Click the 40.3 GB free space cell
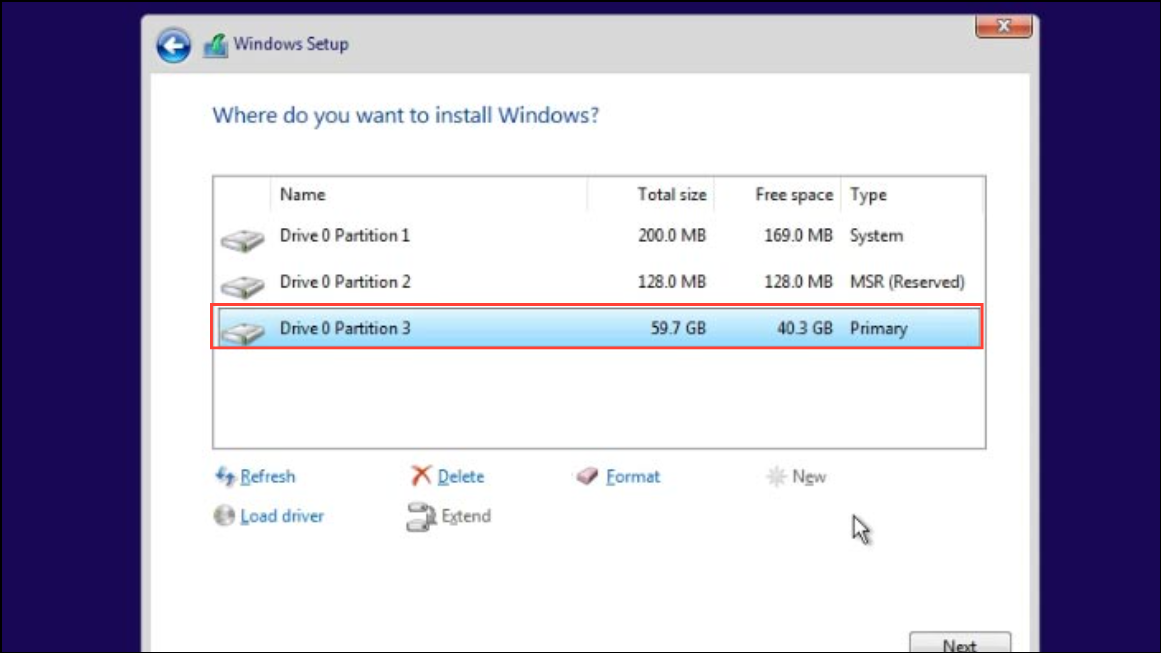1161x653 pixels. [804, 328]
